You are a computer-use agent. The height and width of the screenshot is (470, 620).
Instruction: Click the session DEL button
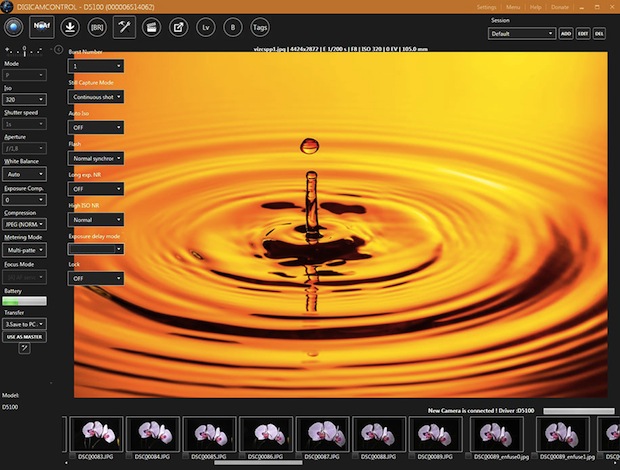pos(599,34)
